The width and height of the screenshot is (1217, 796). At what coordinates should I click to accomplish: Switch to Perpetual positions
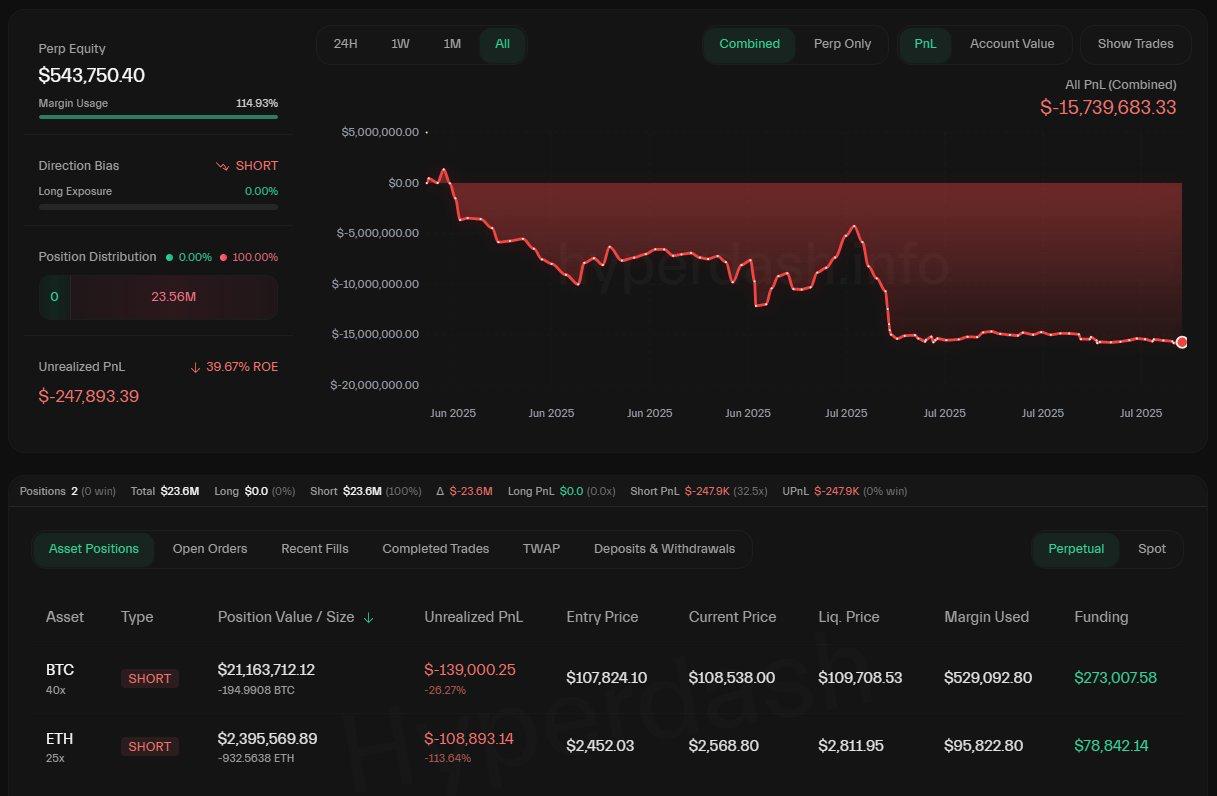pyautogui.click(x=1076, y=549)
